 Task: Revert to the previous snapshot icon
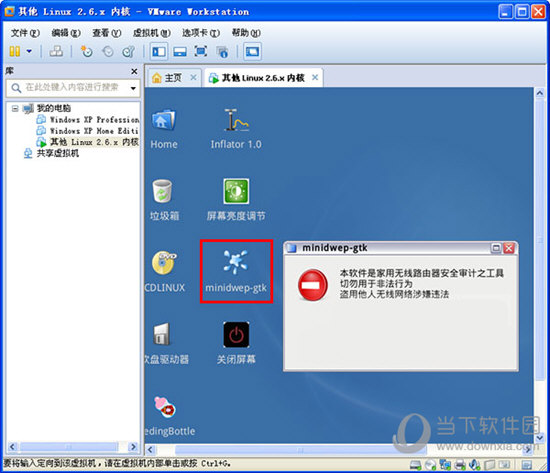click(108, 52)
